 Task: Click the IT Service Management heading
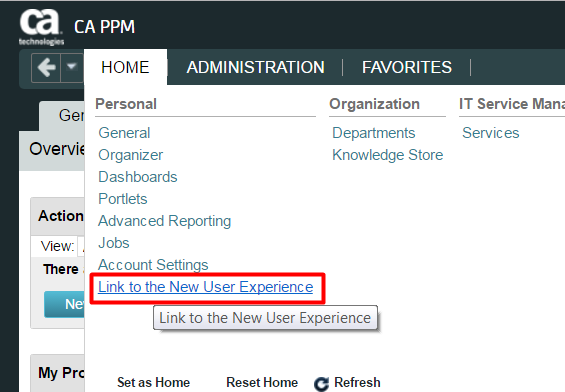(x=512, y=104)
